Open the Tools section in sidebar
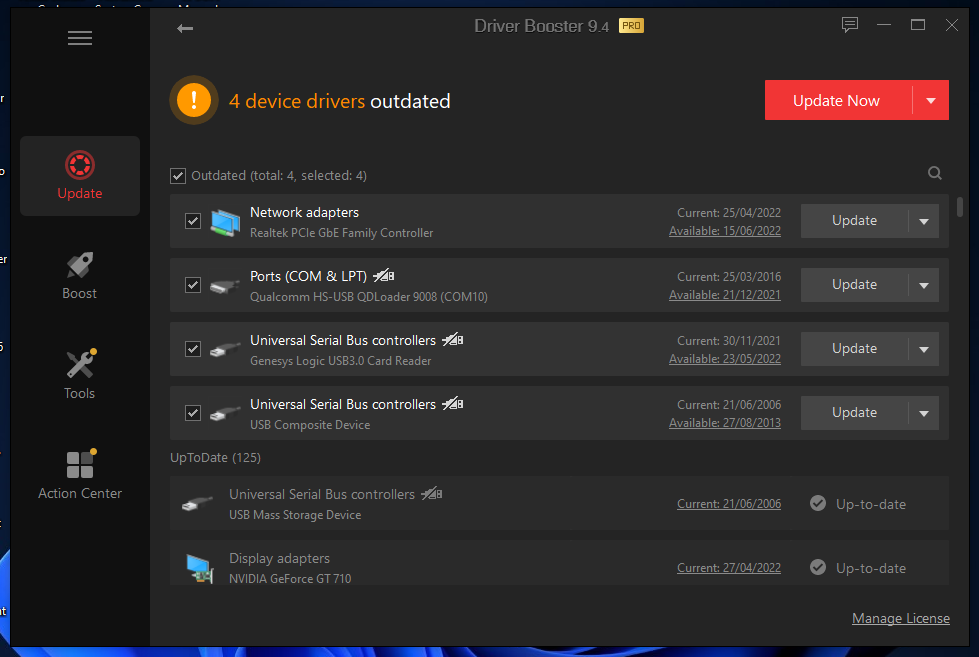 pyautogui.click(x=80, y=375)
